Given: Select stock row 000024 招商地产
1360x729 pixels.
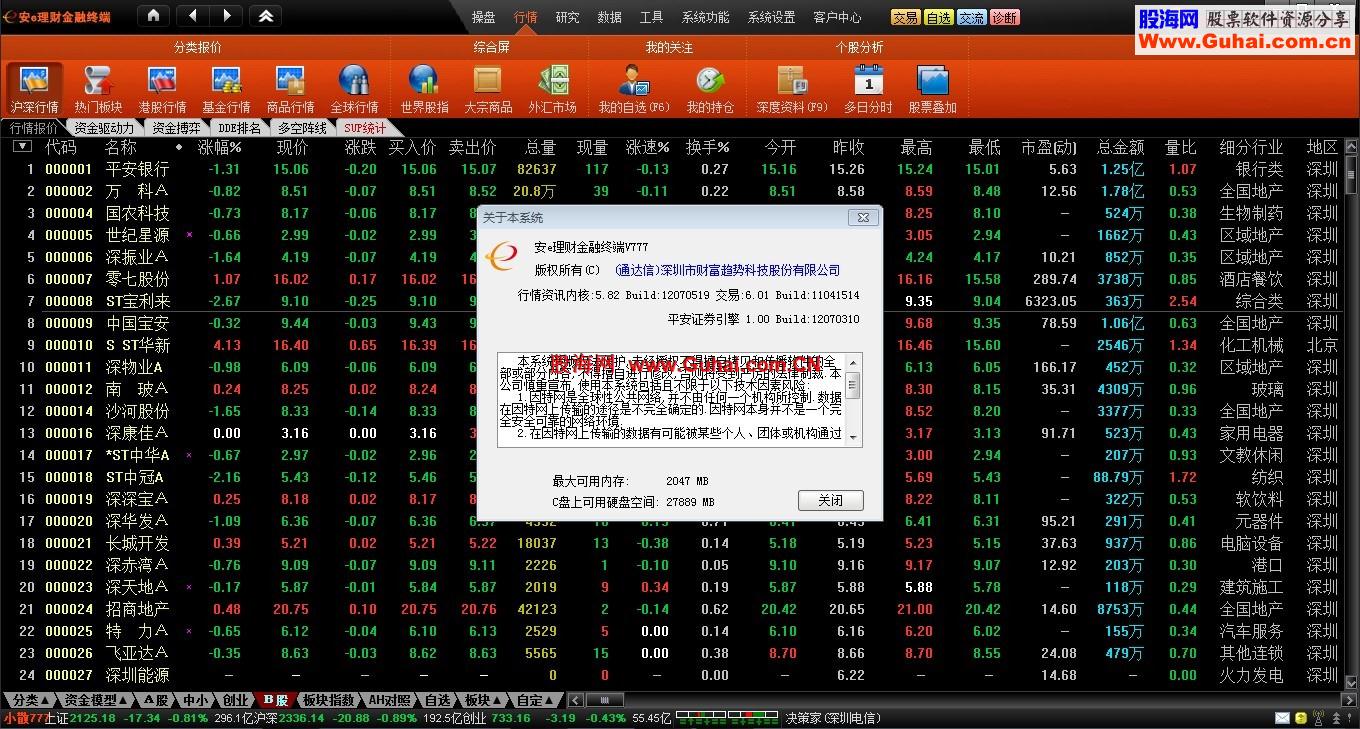Looking at the screenshot, I should click(672, 609).
